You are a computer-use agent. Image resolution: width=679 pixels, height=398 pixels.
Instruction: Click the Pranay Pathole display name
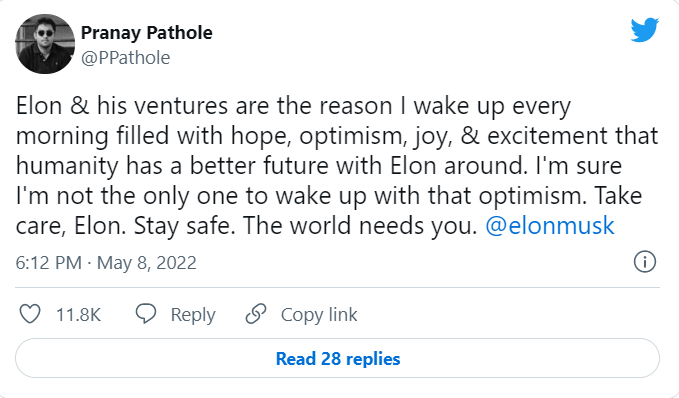click(147, 33)
